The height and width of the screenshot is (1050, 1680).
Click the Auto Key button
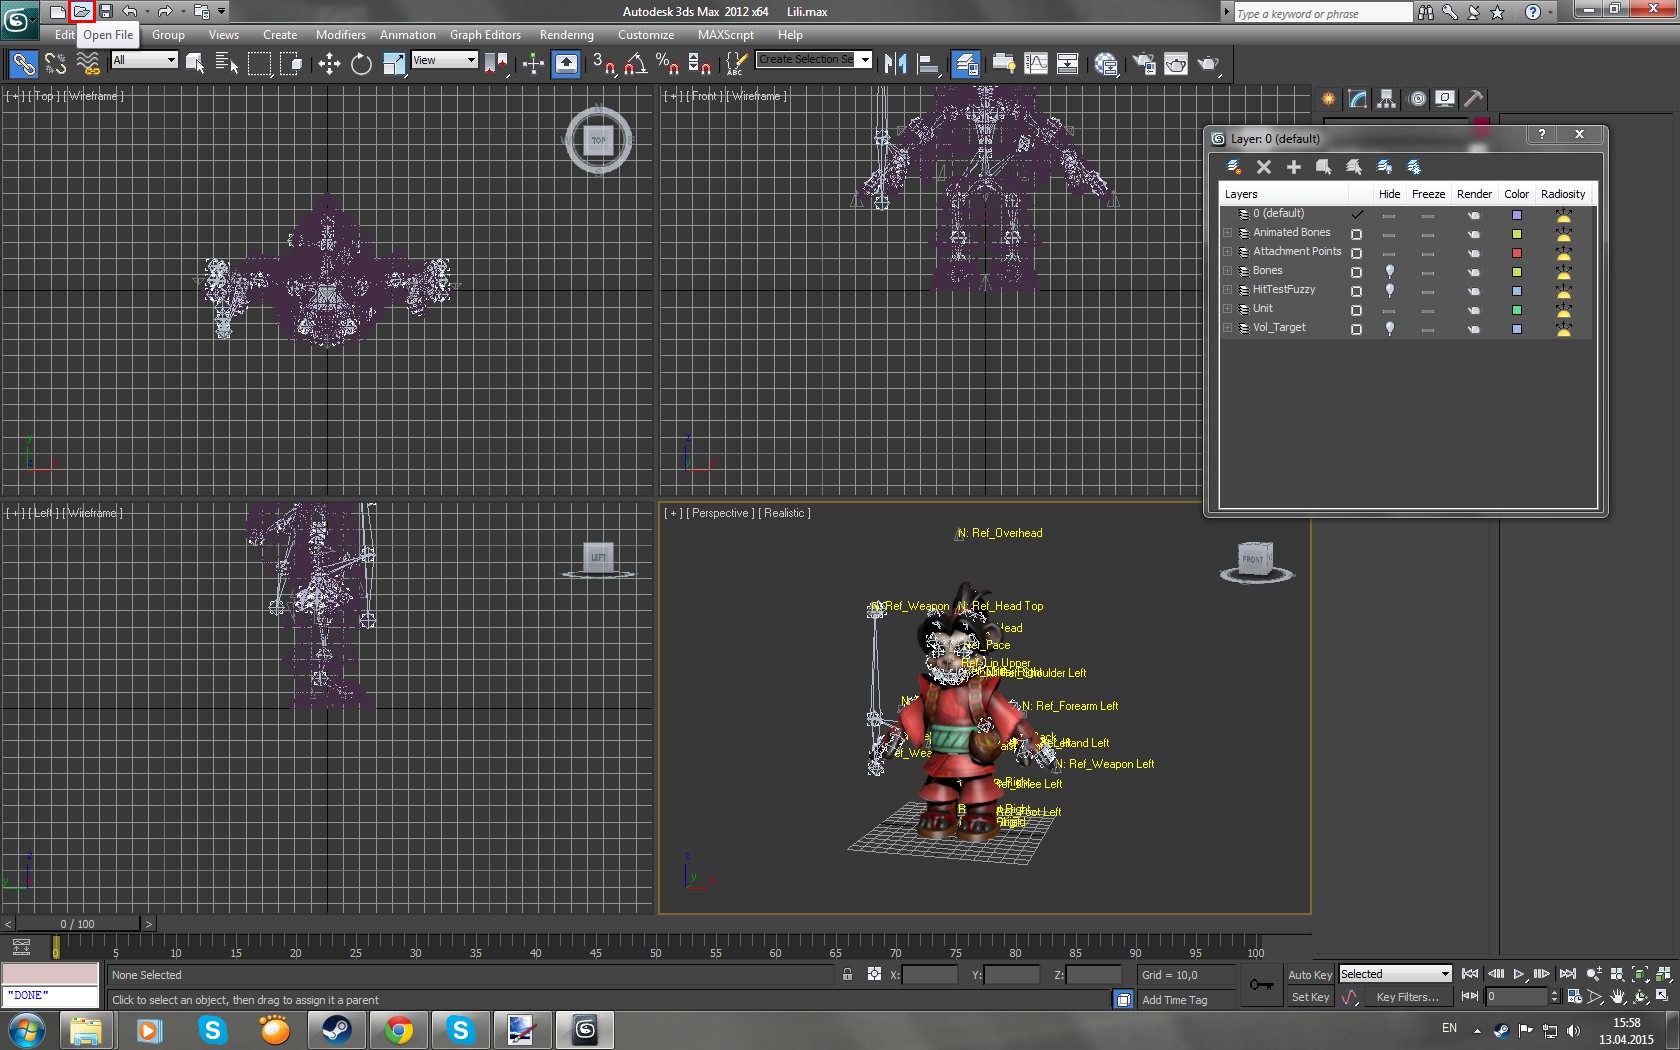pos(1309,975)
